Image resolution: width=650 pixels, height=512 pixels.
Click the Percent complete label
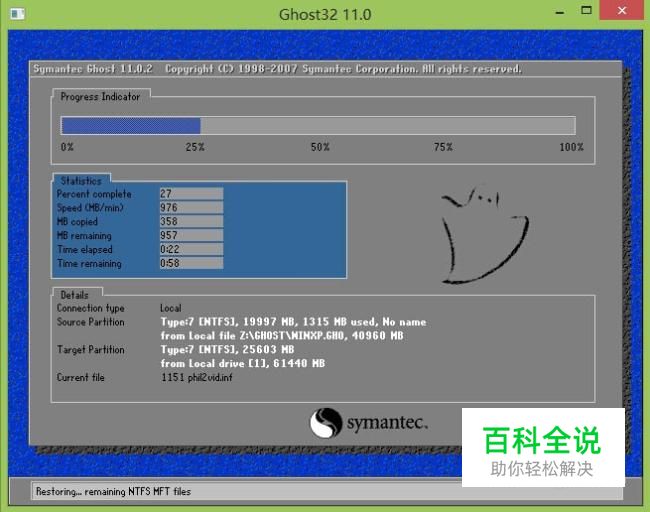[94, 194]
